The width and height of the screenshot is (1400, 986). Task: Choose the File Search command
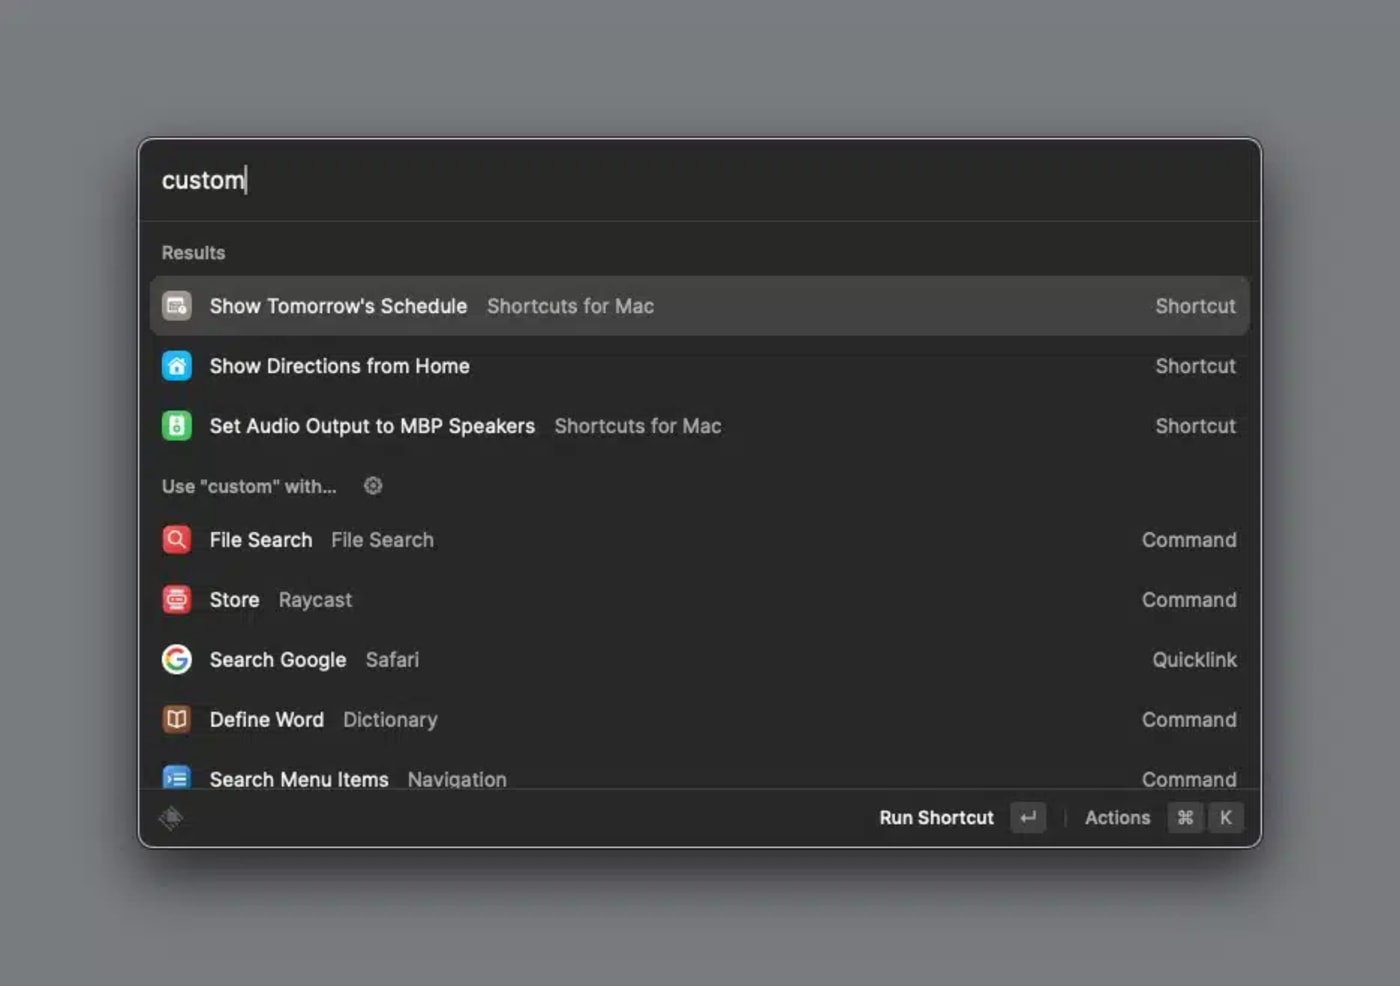(700, 540)
